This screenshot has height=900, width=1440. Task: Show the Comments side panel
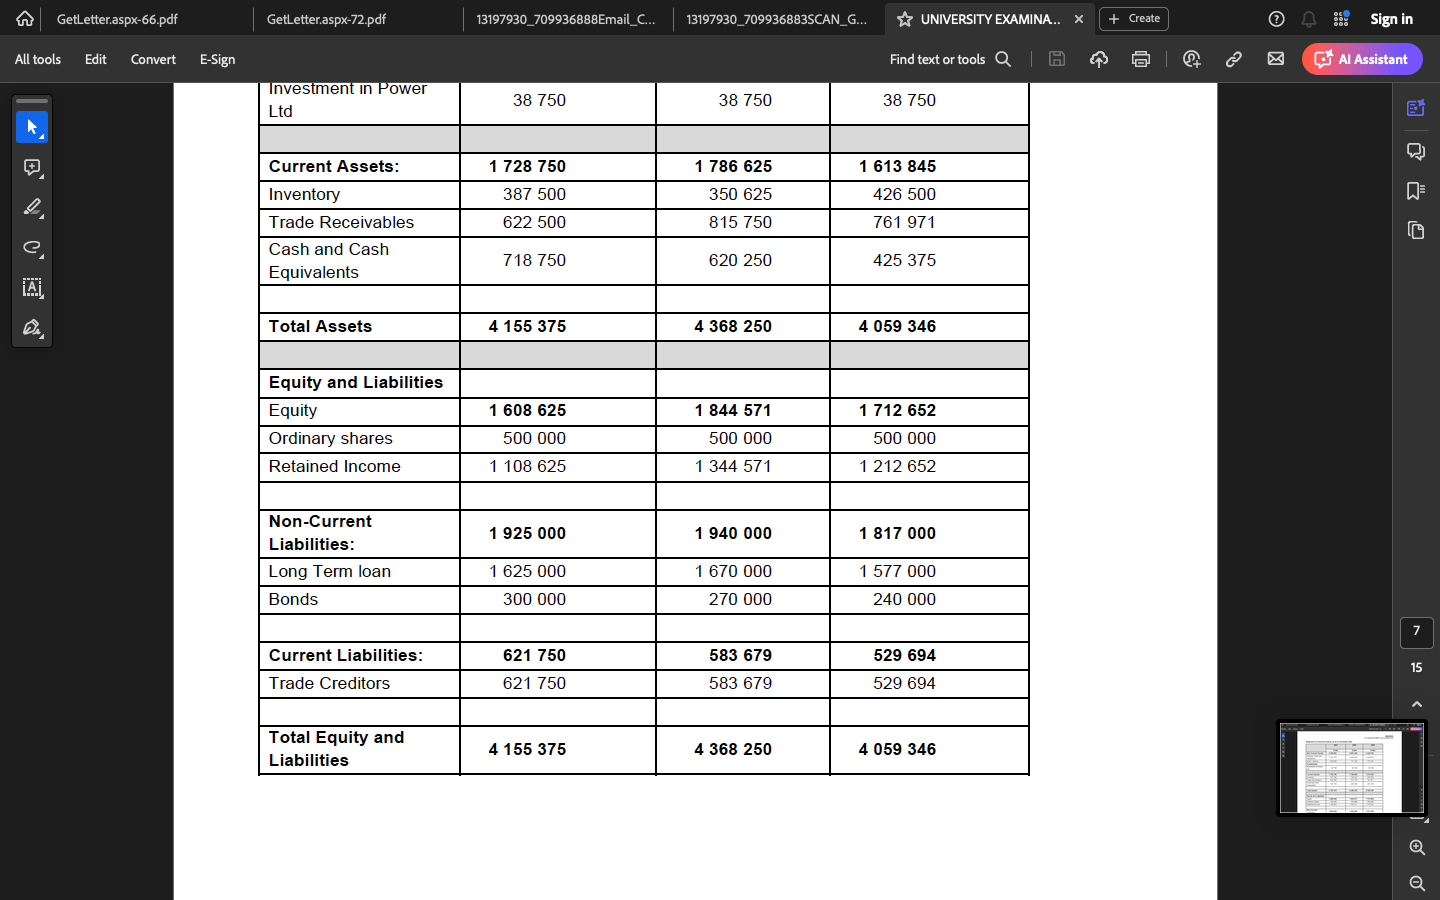1416,151
